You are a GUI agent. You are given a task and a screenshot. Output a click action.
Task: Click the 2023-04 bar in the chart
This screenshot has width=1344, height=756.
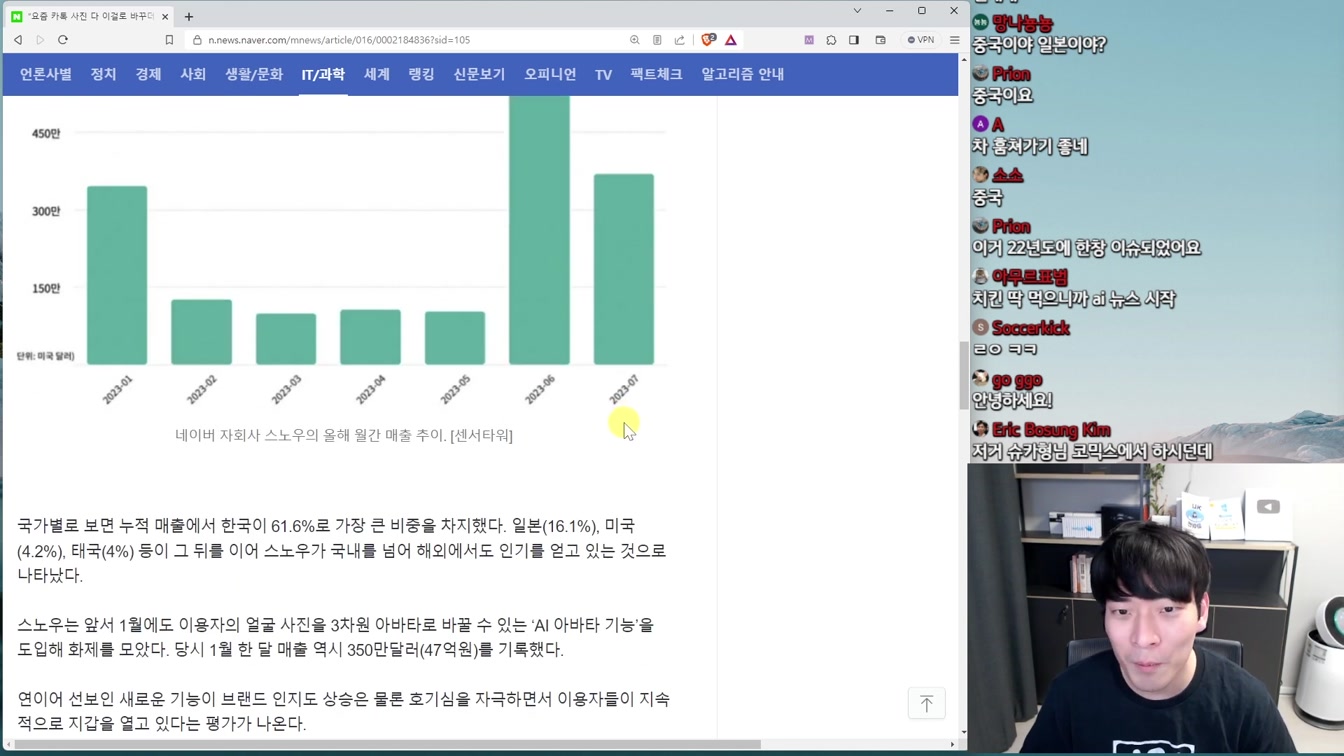tap(370, 337)
